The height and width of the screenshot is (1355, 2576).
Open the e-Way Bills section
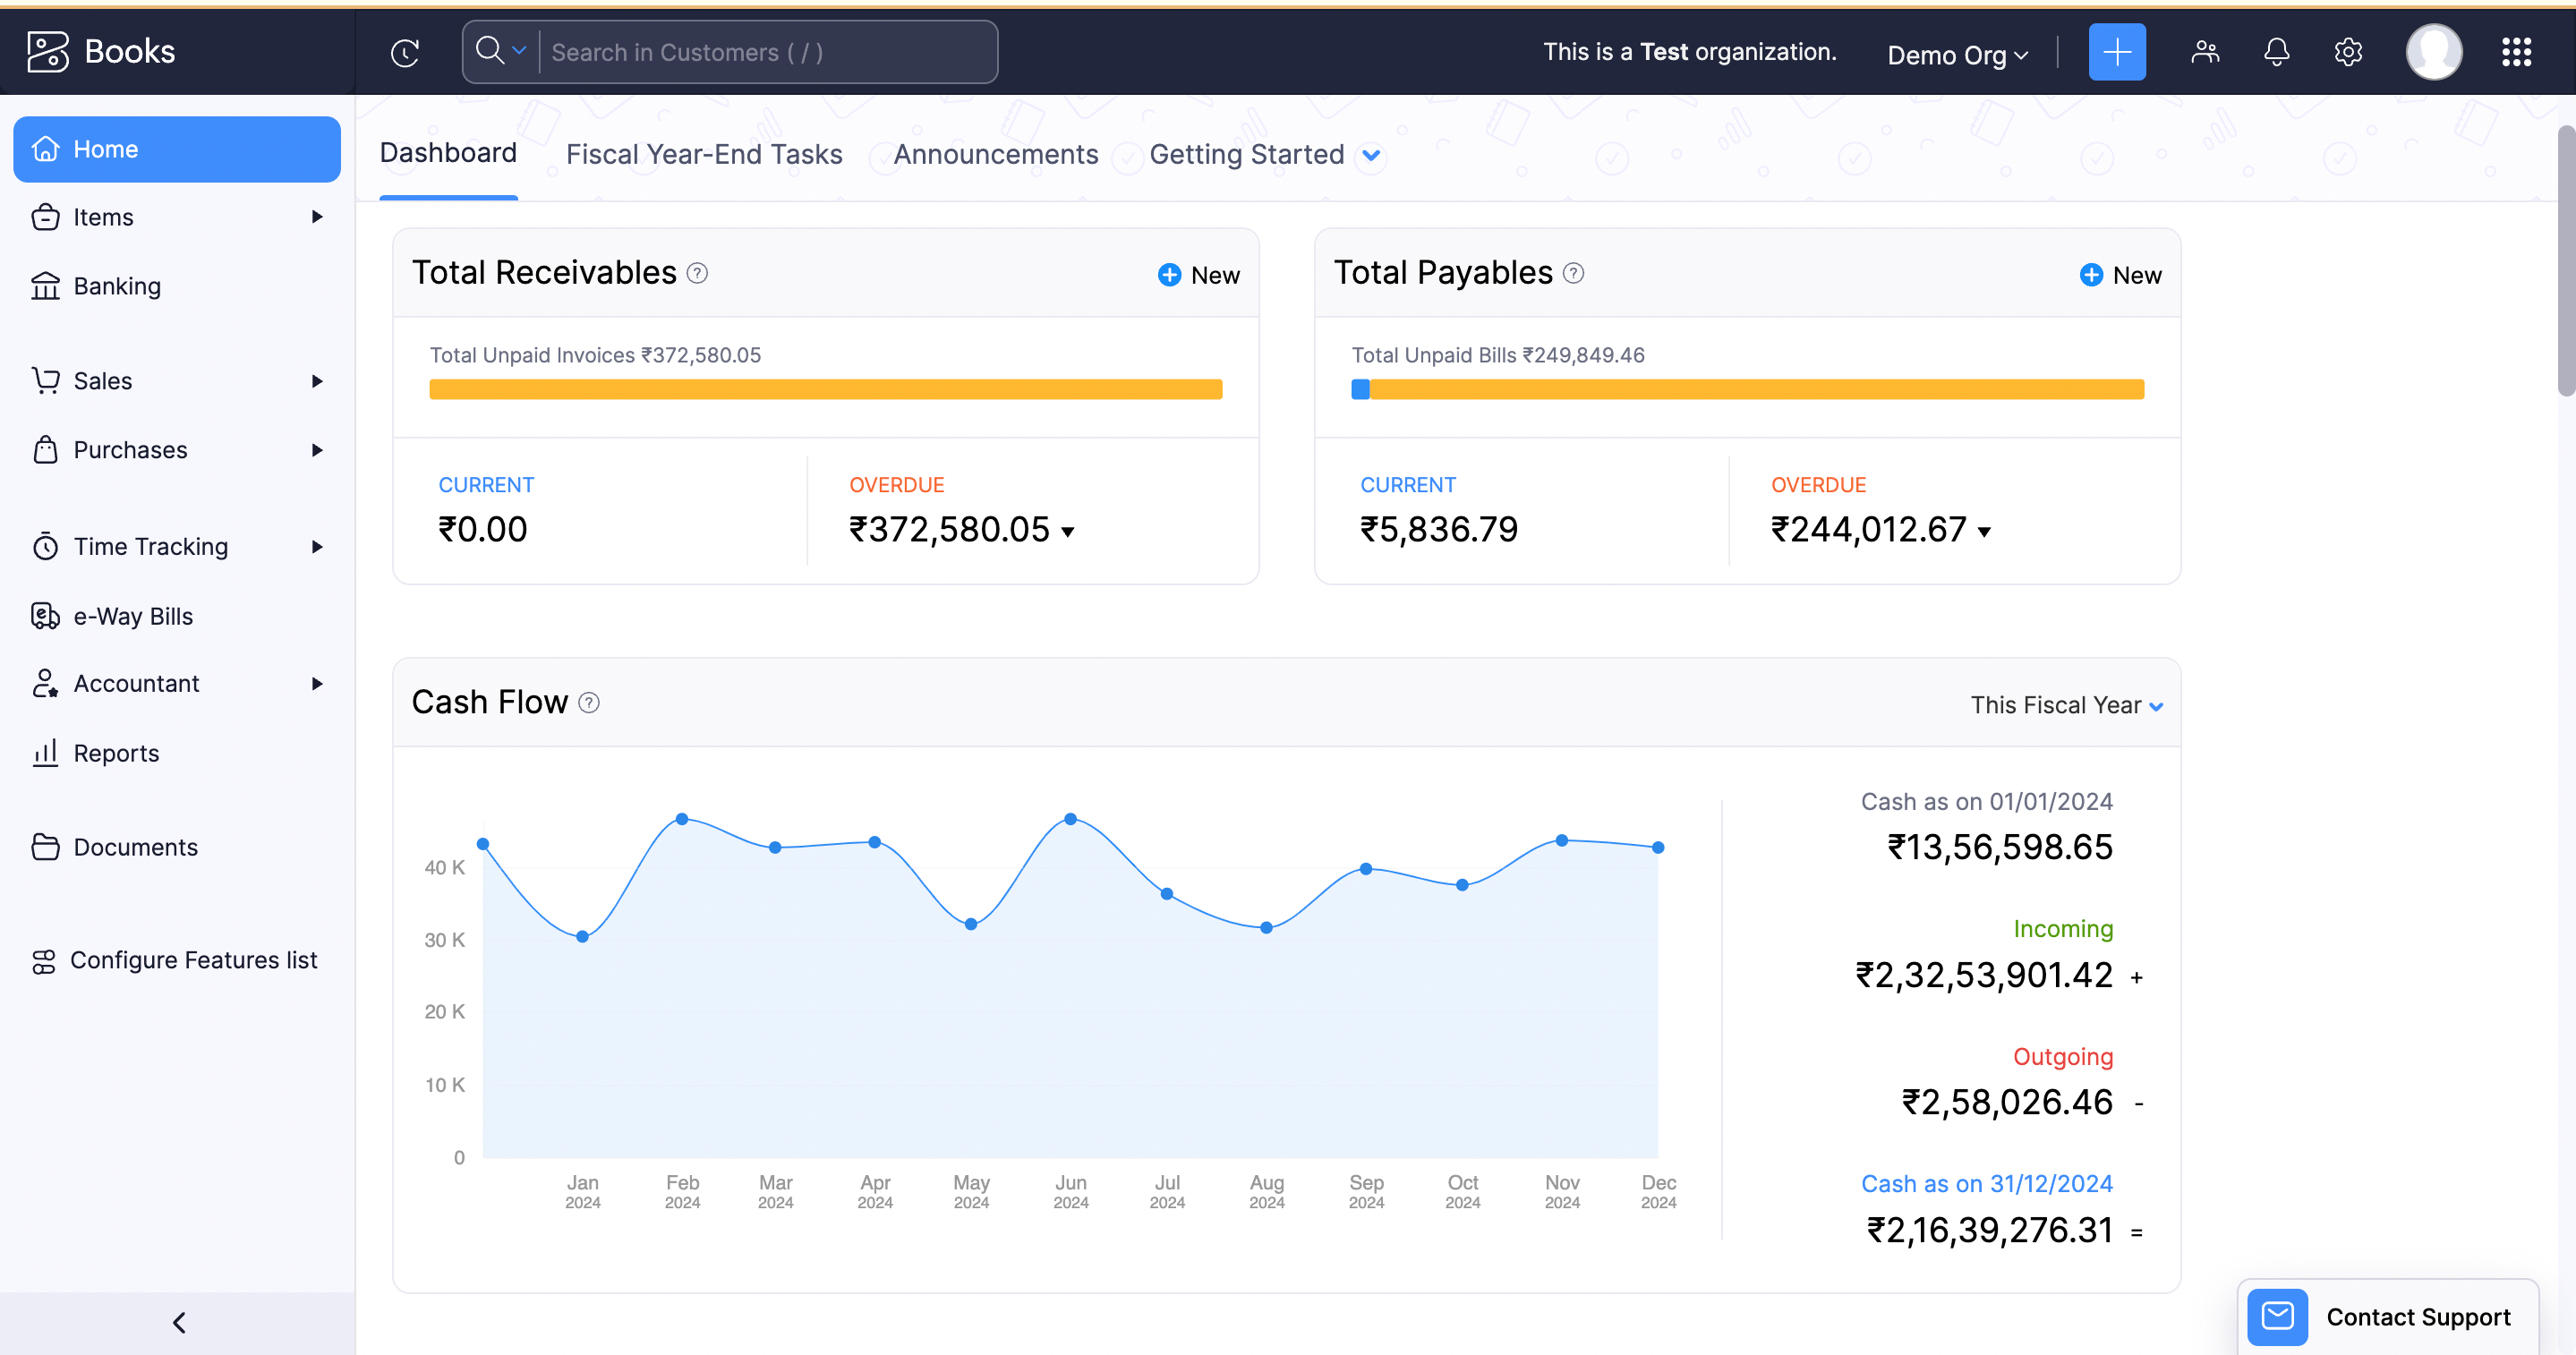[x=133, y=616]
